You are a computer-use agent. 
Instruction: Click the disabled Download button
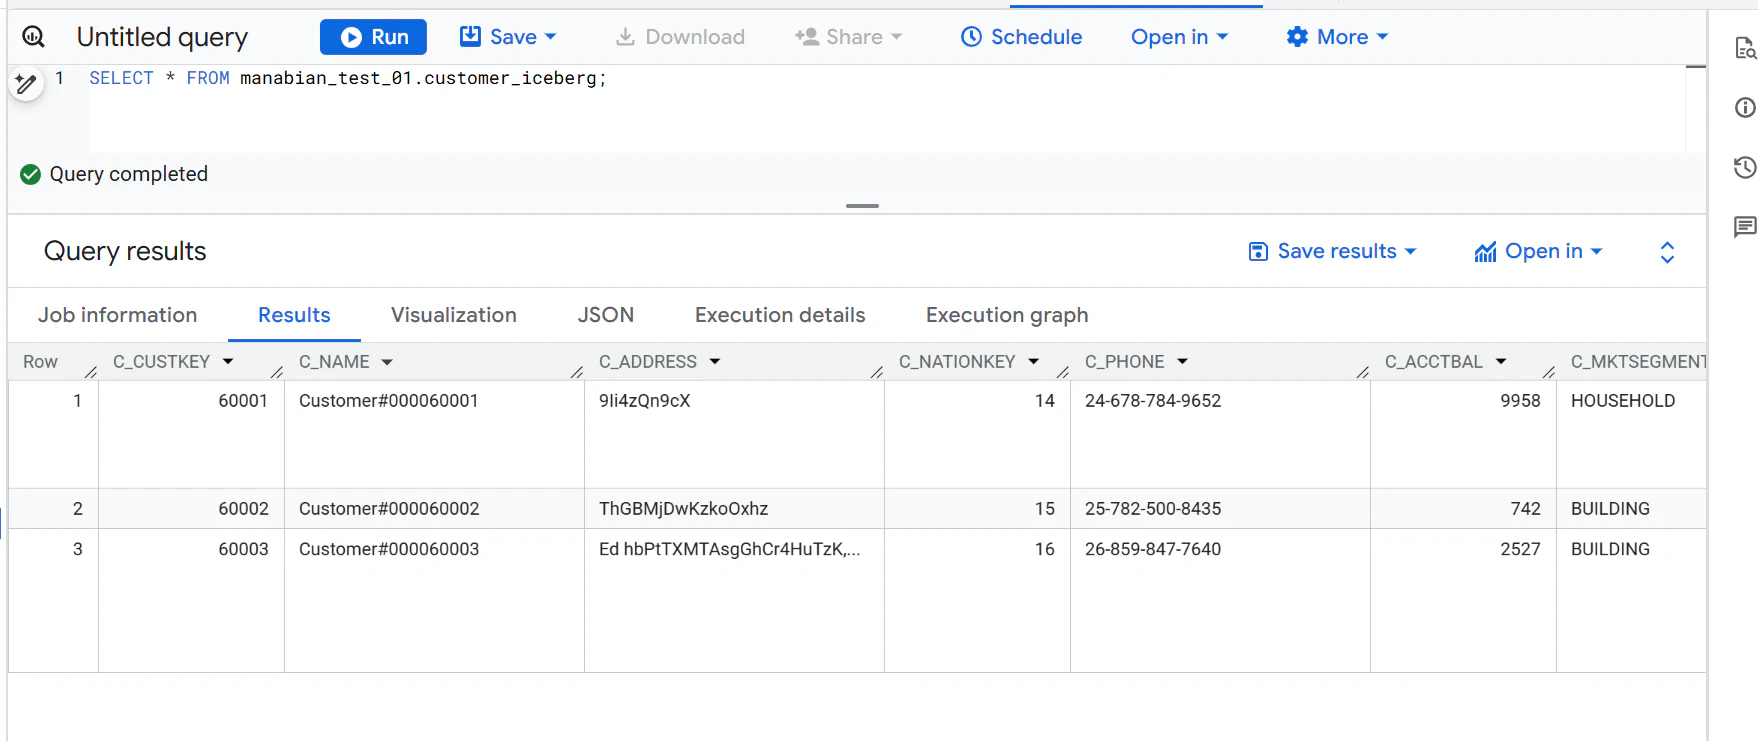(680, 37)
